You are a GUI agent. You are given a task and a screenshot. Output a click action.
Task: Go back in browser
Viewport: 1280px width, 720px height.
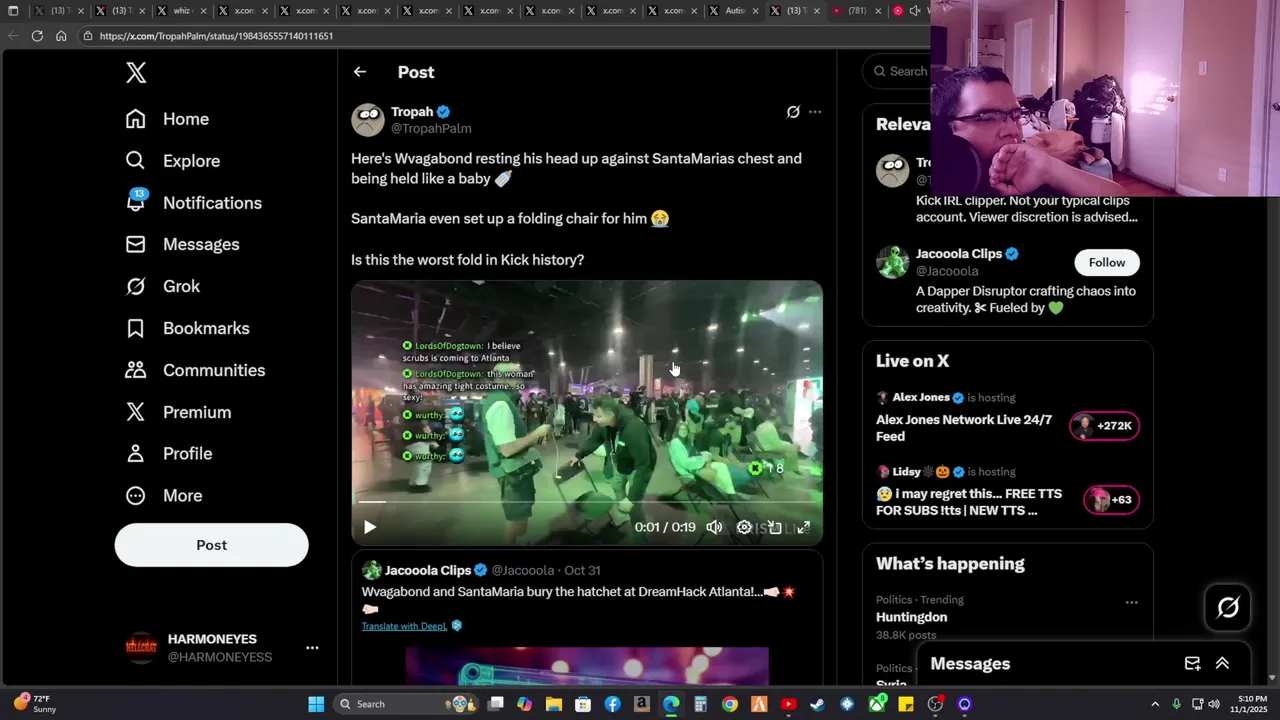pos(13,35)
